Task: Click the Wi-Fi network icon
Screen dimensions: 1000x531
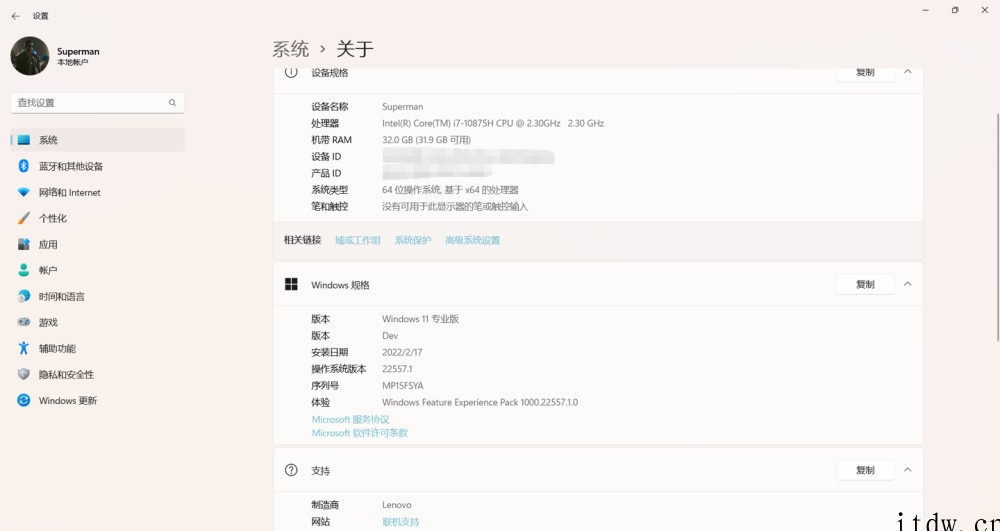Action: (24, 193)
